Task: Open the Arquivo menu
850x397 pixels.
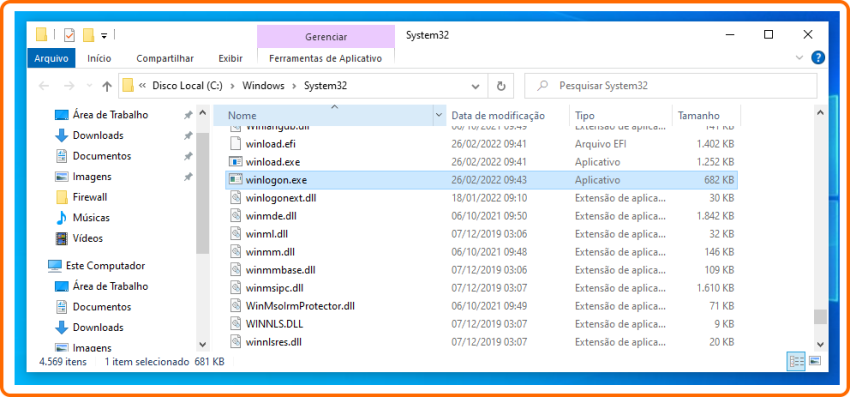Action: pos(51,58)
